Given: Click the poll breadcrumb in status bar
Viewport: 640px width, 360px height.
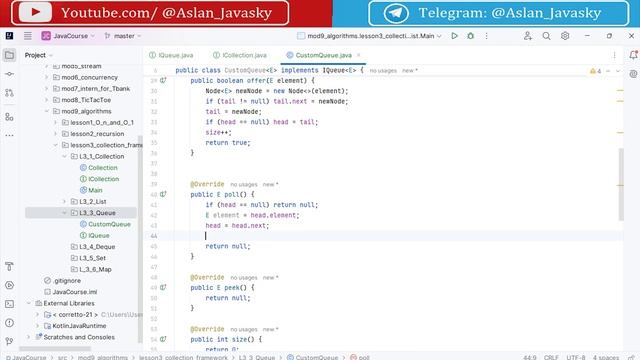Looking at the screenshot, I should pyautogui.click(x=360, y=357).
